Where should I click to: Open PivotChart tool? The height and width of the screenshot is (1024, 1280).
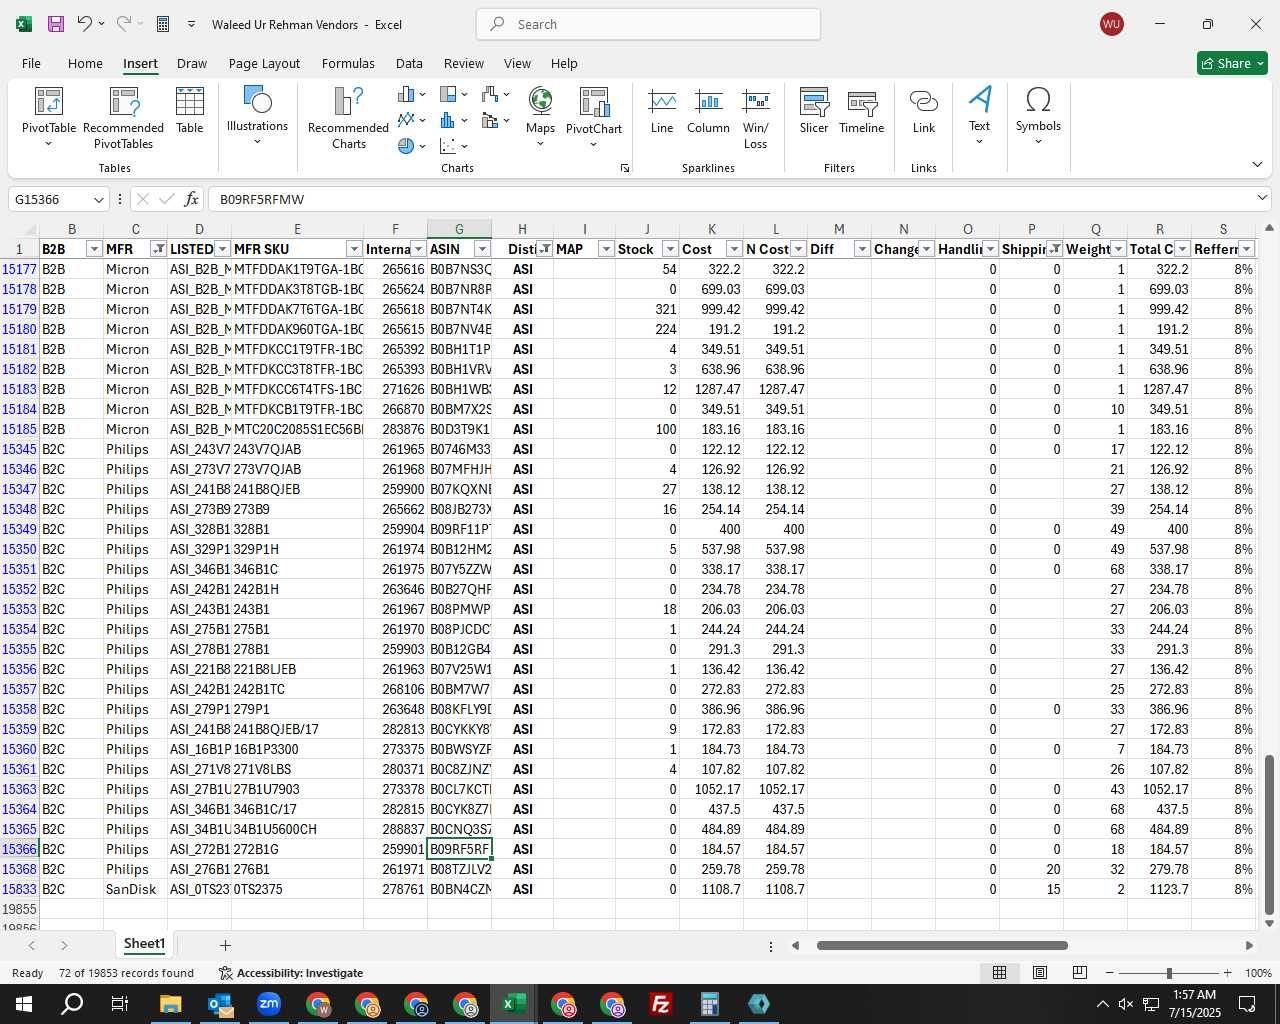[594, 117]
